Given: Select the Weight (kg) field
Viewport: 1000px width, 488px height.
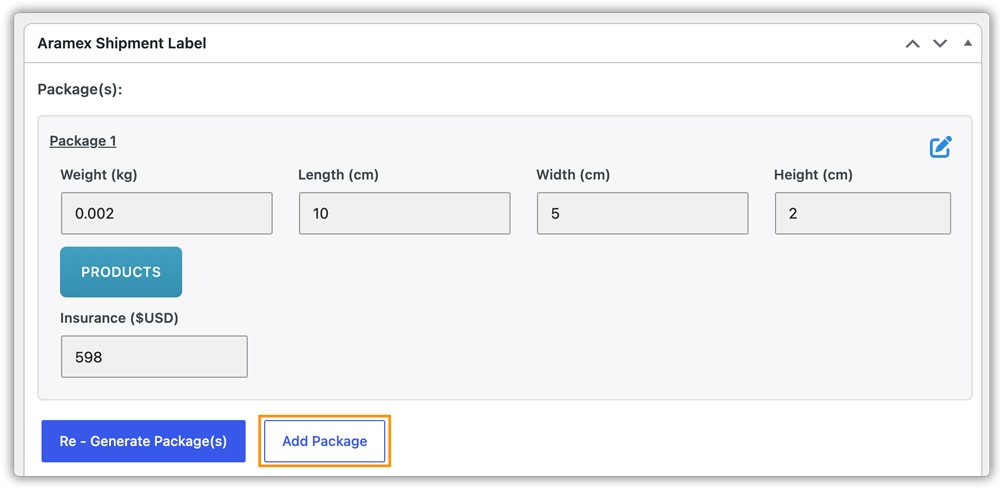Looking at the screenshot, I should (x=166, y=214).
